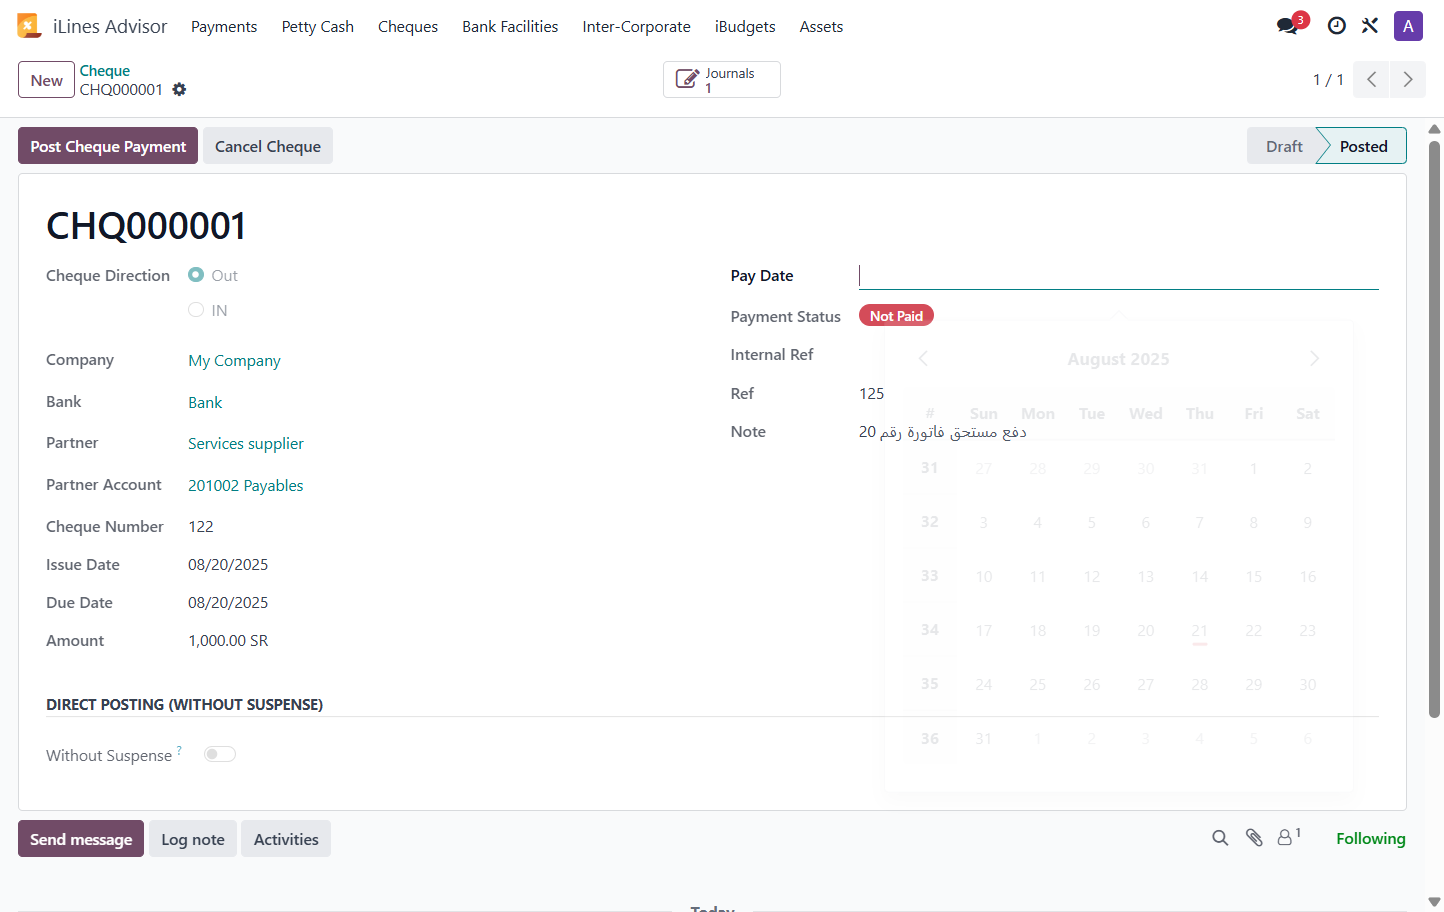Go to previous month in calendar
The width and height of the screenshot is (1444, 912).
(x=923, y=359)
